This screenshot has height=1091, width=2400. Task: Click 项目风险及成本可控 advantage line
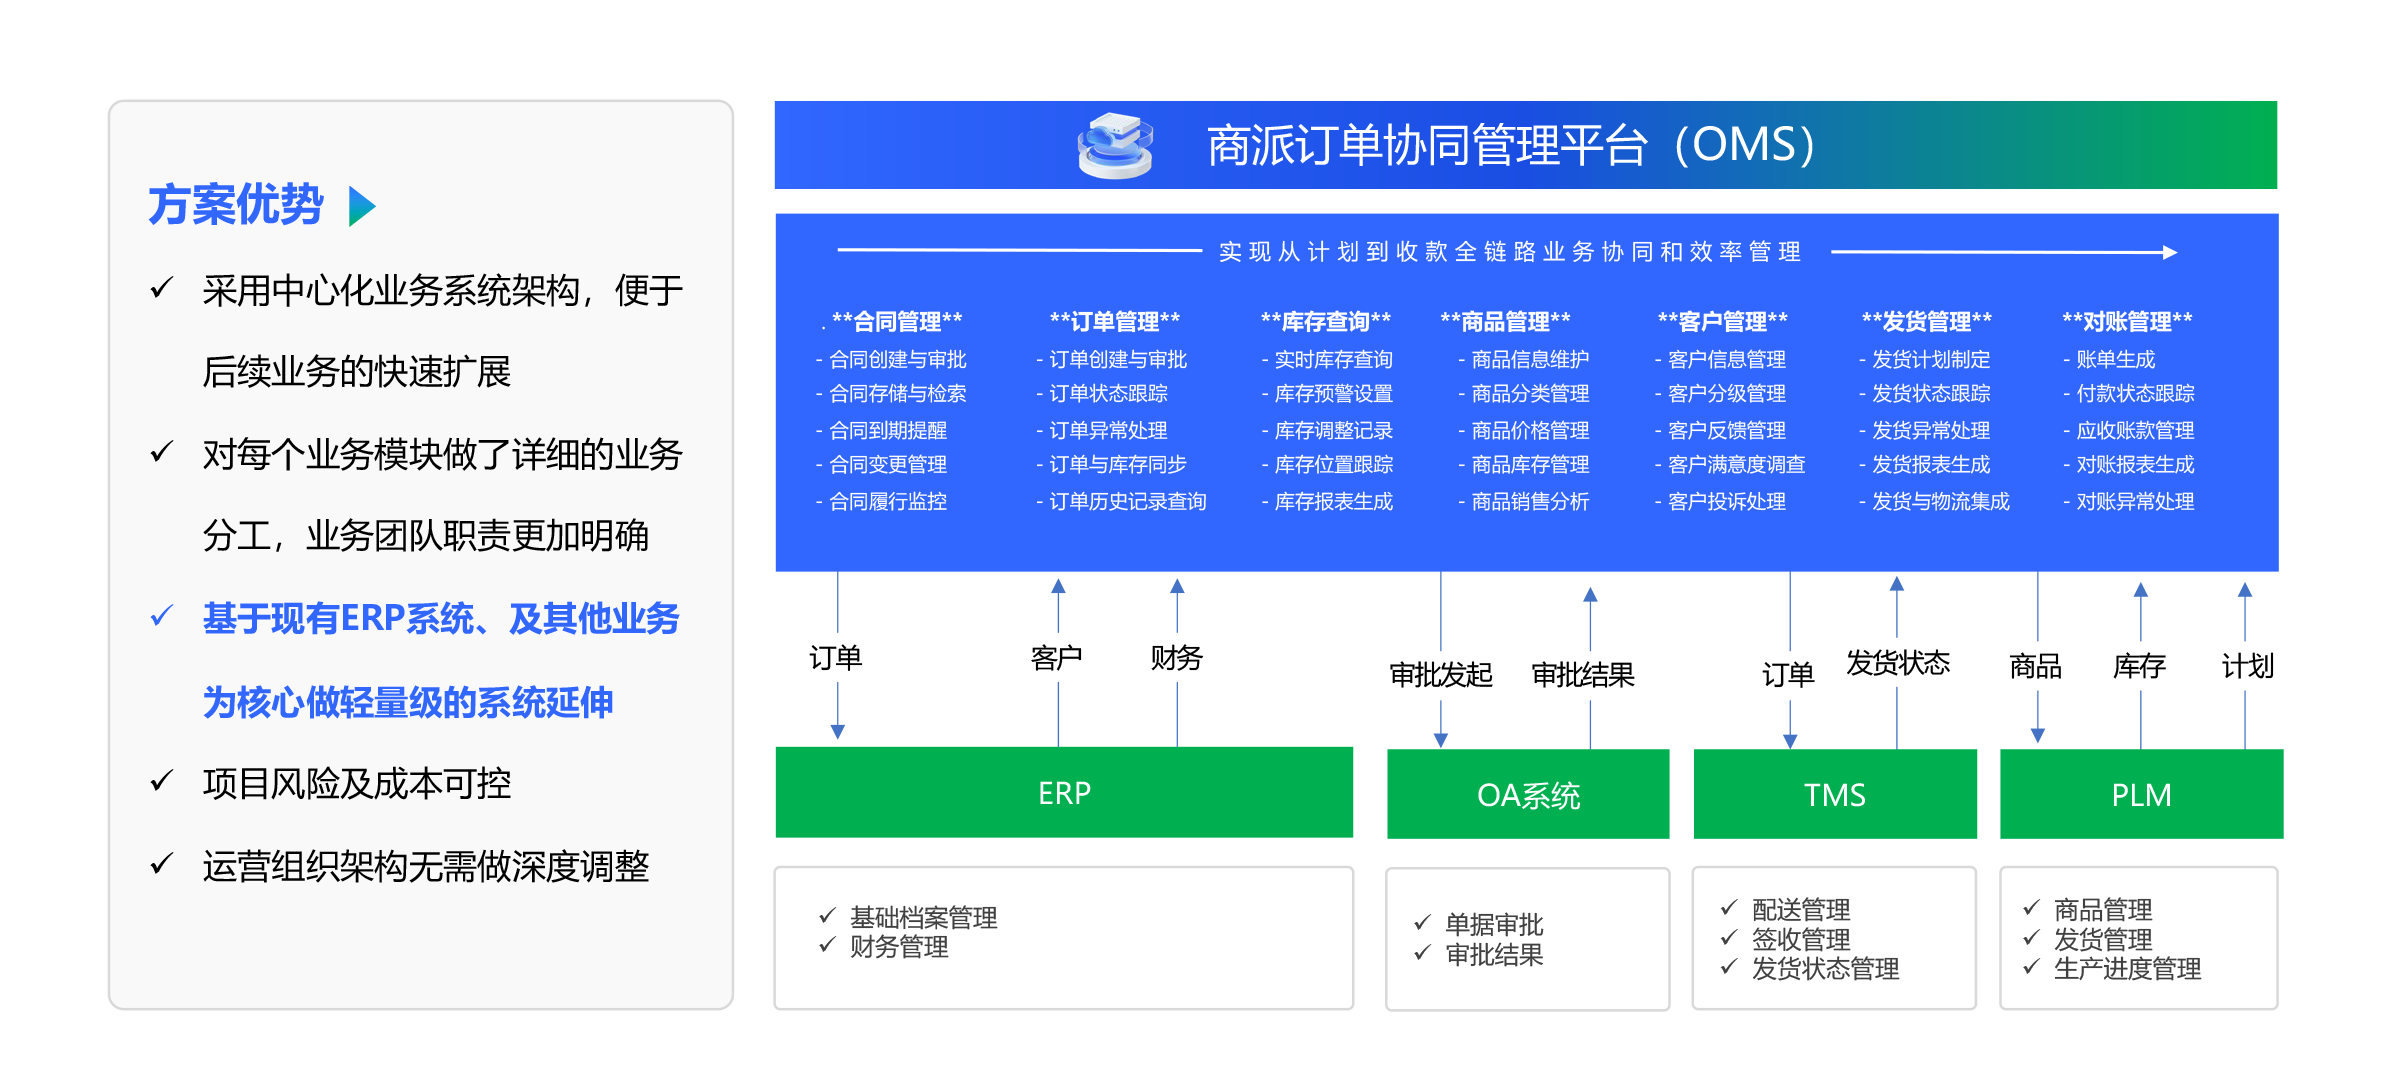click(357, 783)
